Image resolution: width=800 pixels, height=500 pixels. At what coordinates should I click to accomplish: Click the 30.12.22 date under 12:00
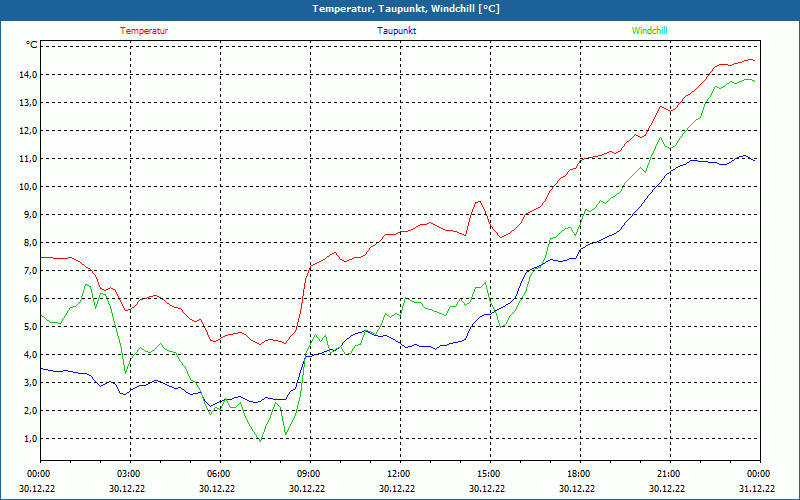(x=397, y=488)
